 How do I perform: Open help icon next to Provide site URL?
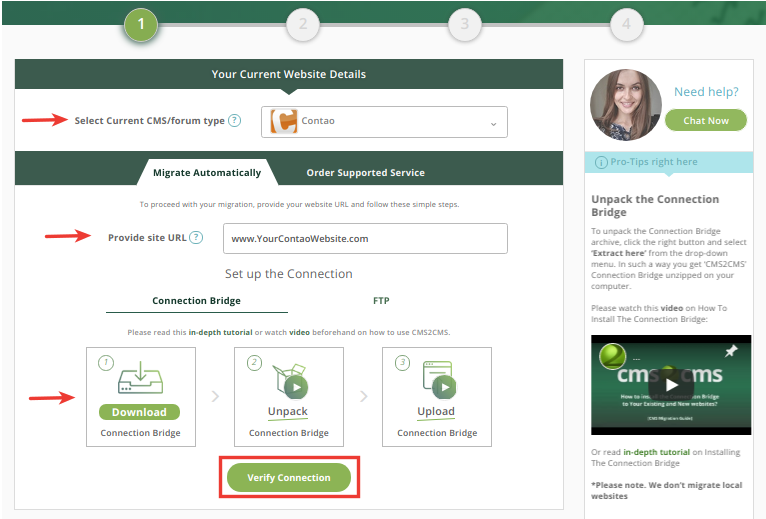coord(196,238)
